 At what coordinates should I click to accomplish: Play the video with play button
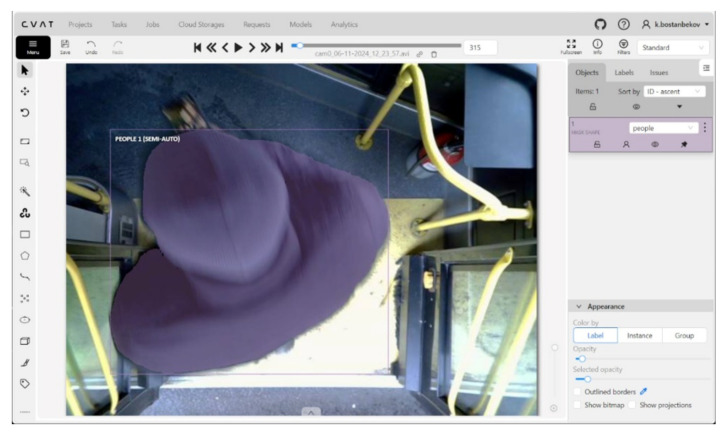pyautogui.click(x=238, y=47)
